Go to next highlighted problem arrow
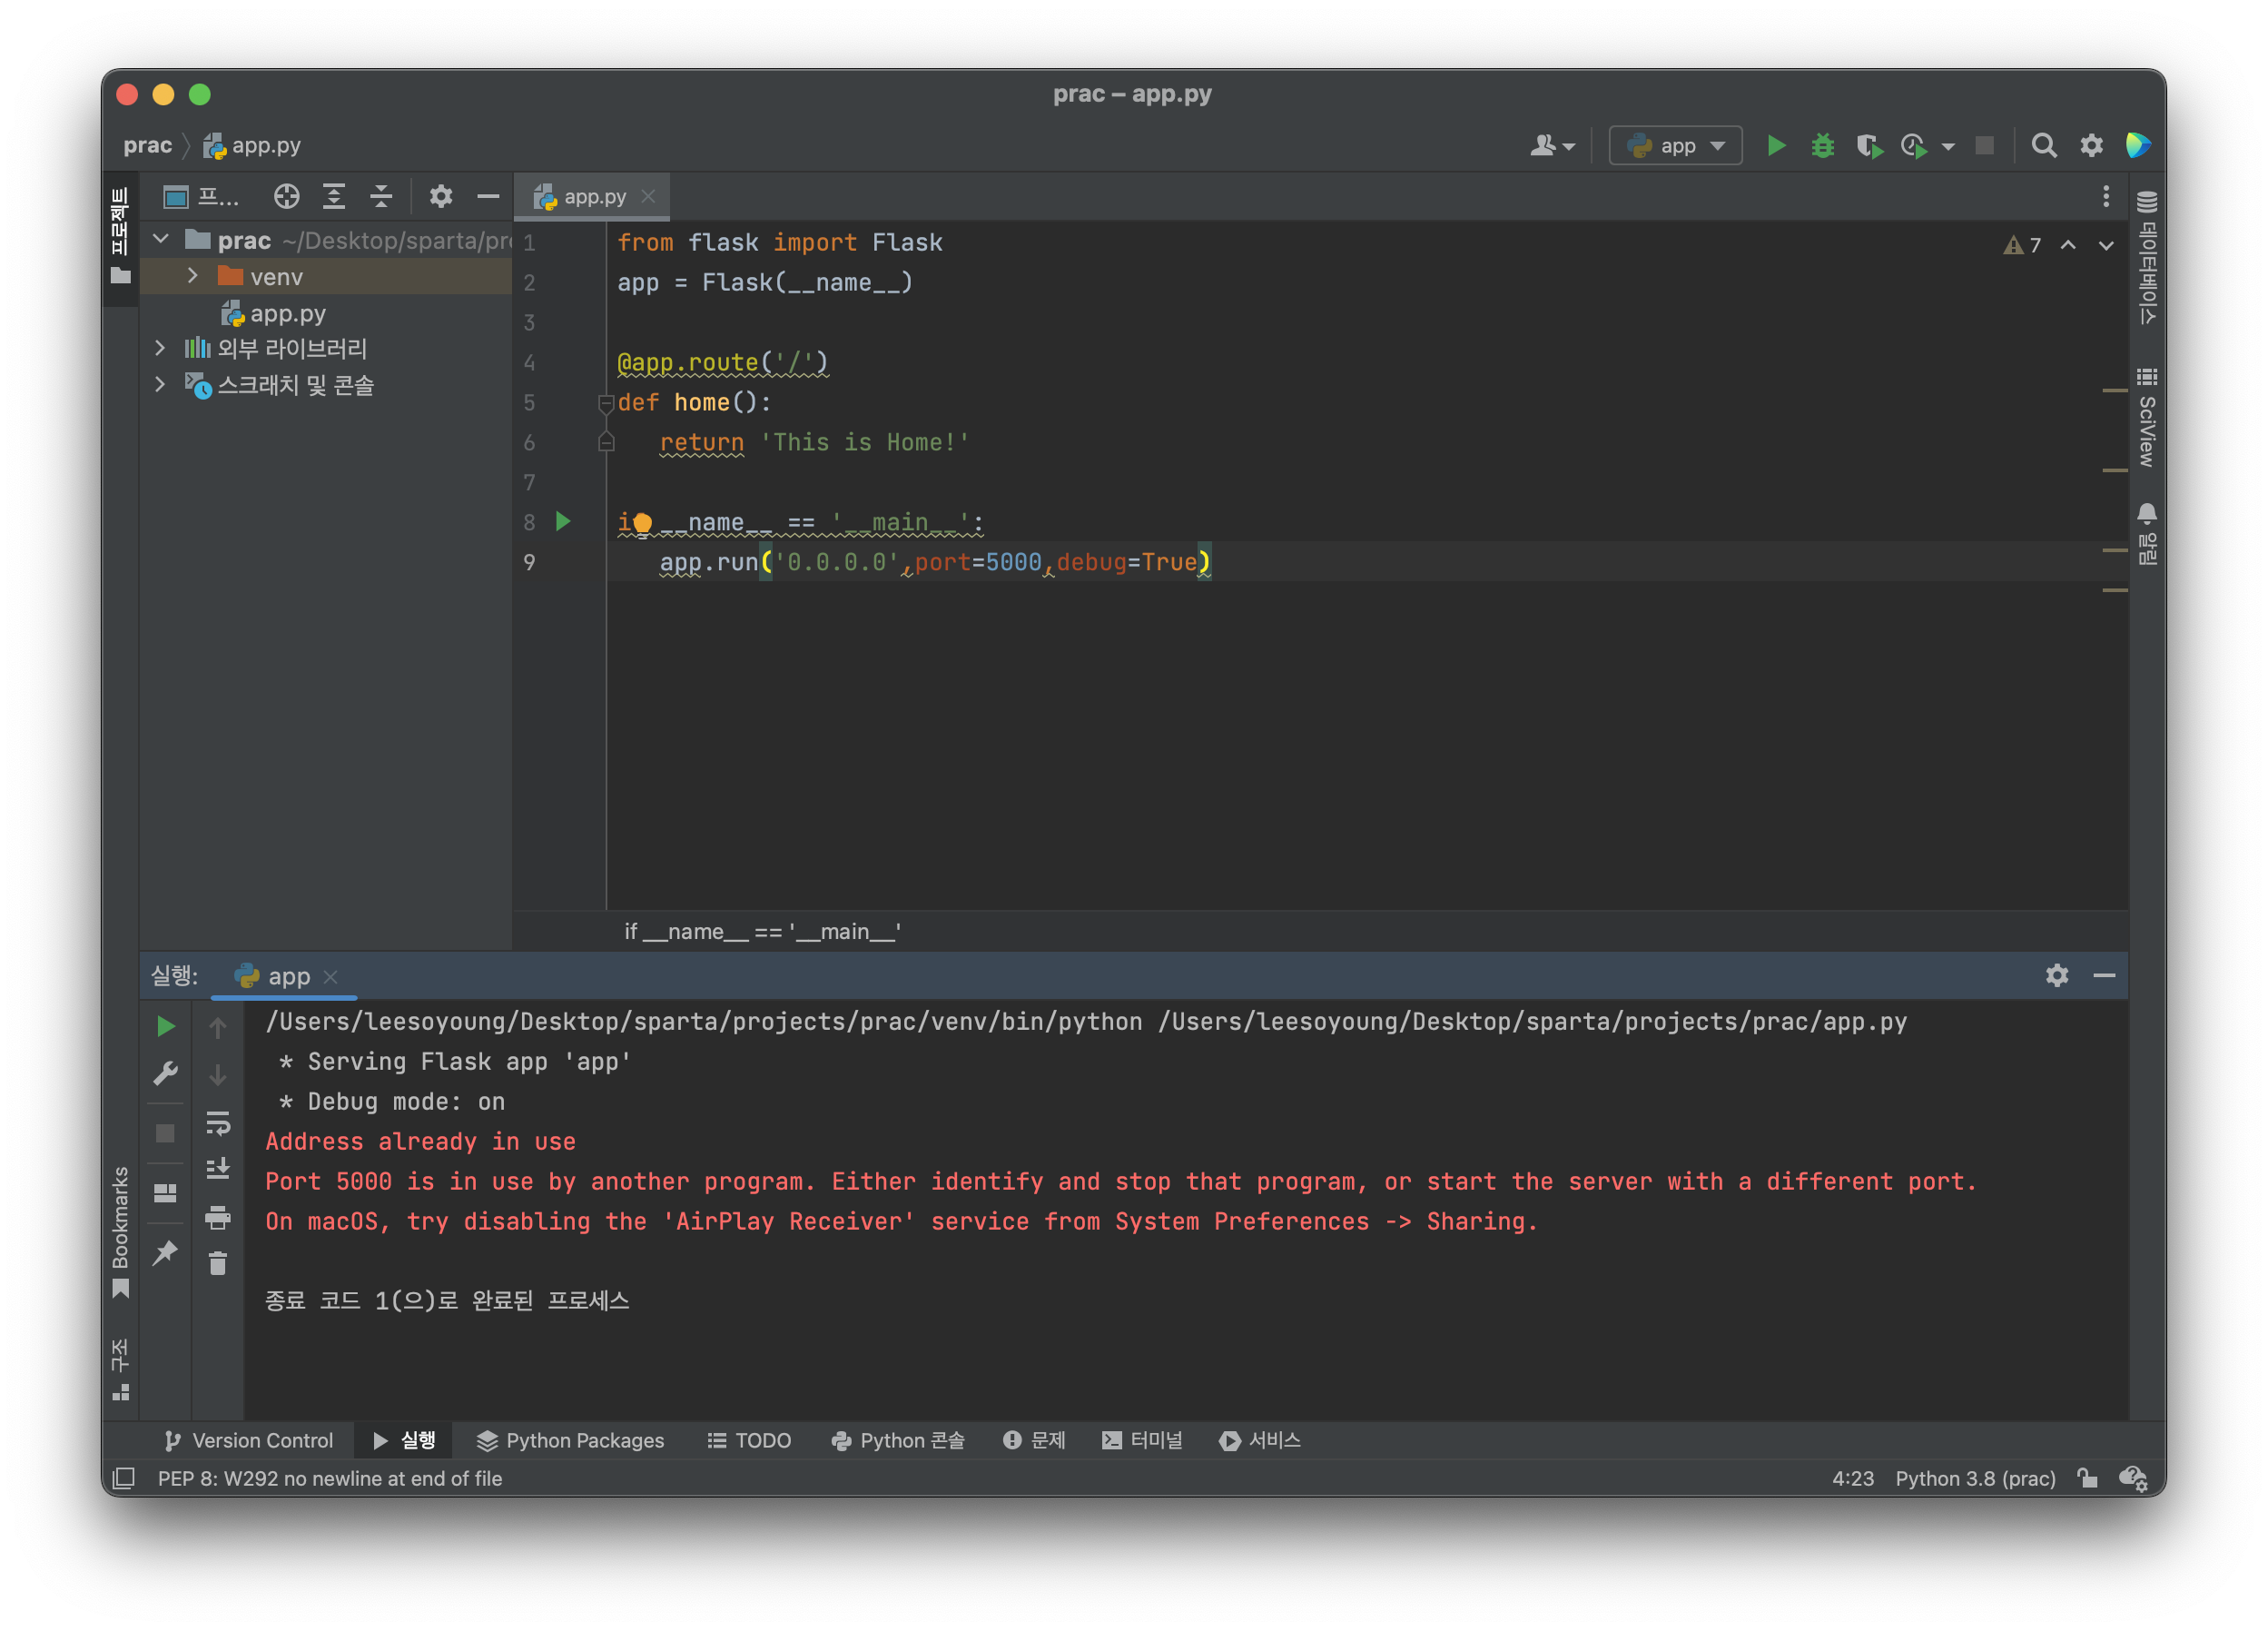The width and height of the screenshot is (2268, 1631). coord(2106,245)
